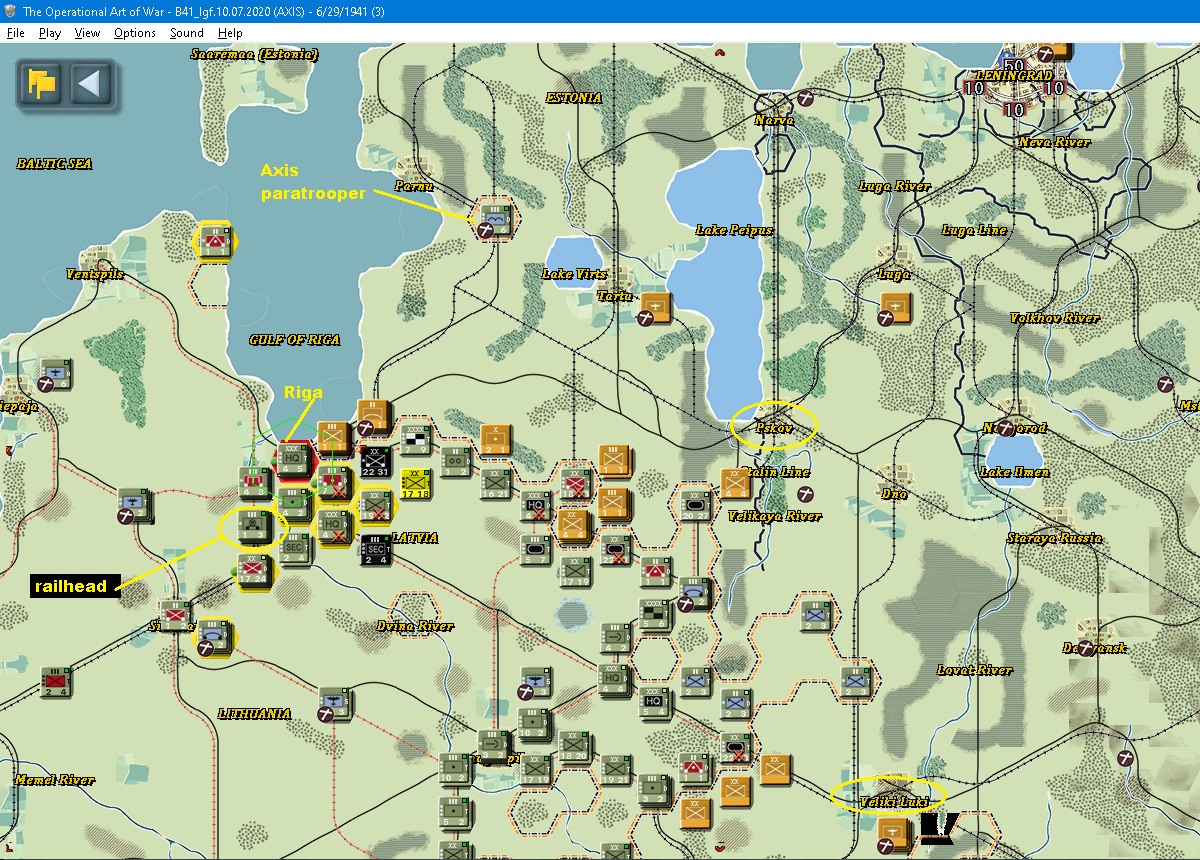The image size is (1200, 860).
Task: Select the XXX HQ 4-4 unit
Action: tap(613, 681)
